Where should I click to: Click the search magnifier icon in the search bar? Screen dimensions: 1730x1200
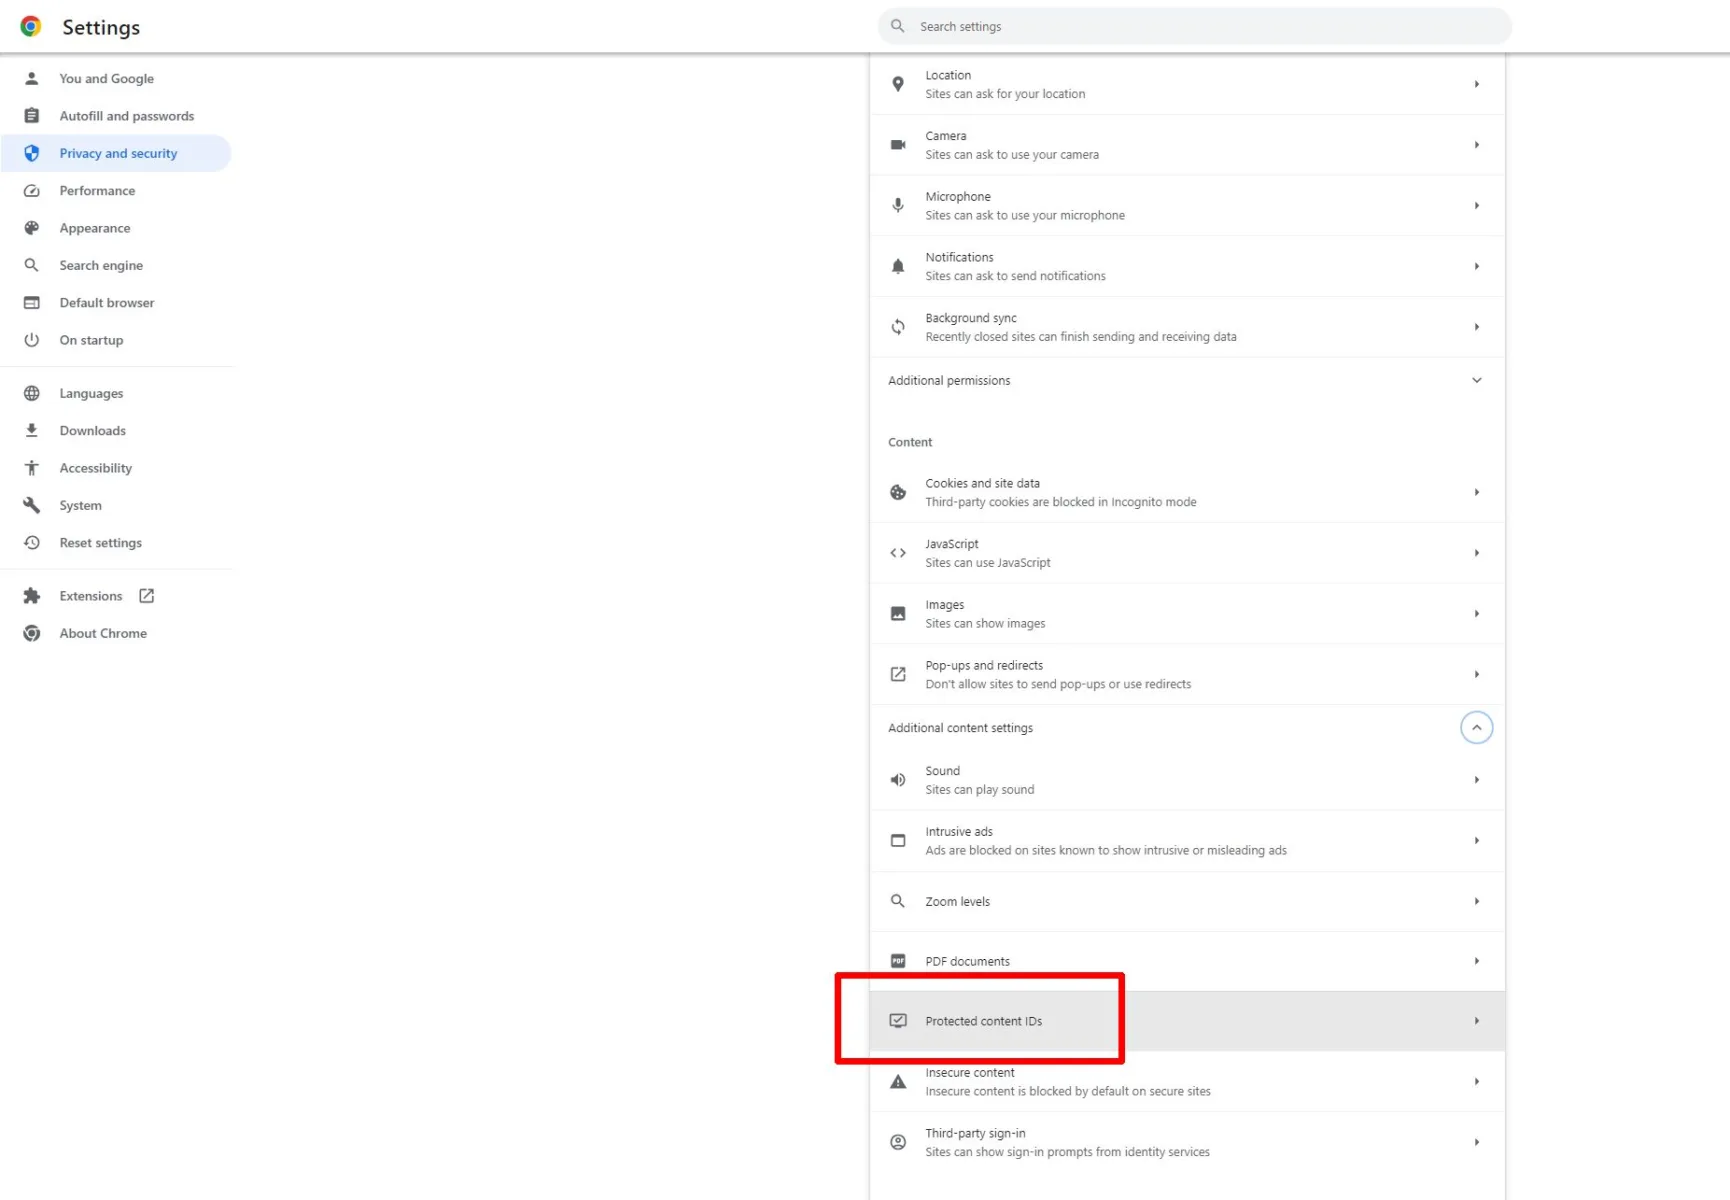pos(898,26)
